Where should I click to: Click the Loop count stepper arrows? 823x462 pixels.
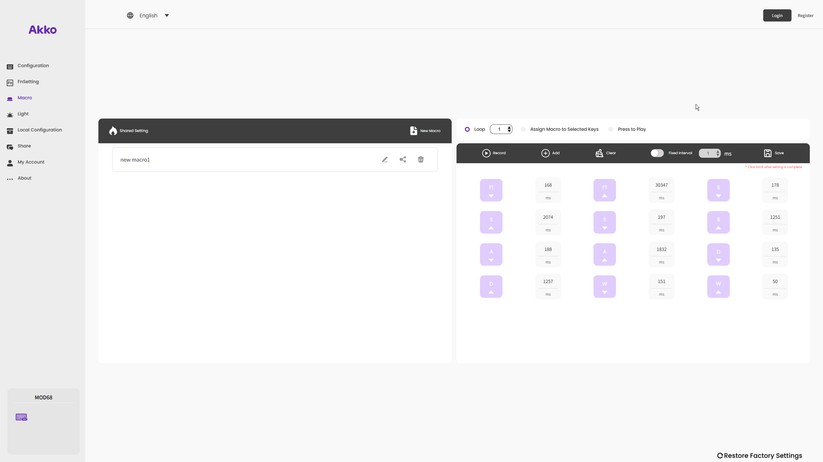[509, 129]
